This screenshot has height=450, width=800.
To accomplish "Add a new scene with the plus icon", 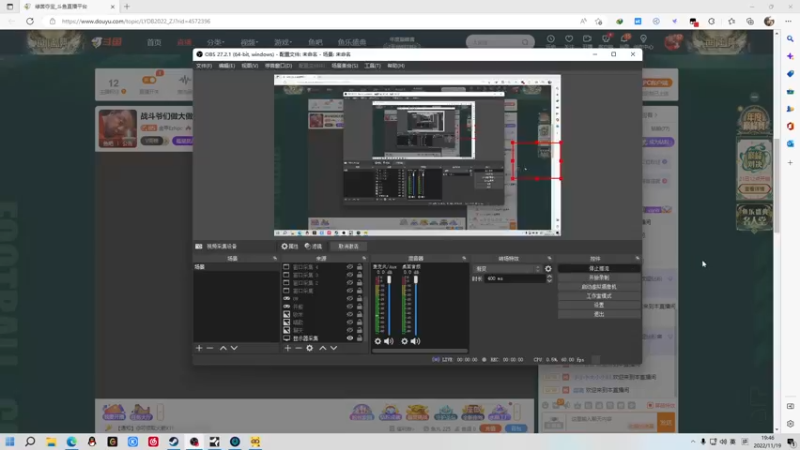I will click(199, 348).
